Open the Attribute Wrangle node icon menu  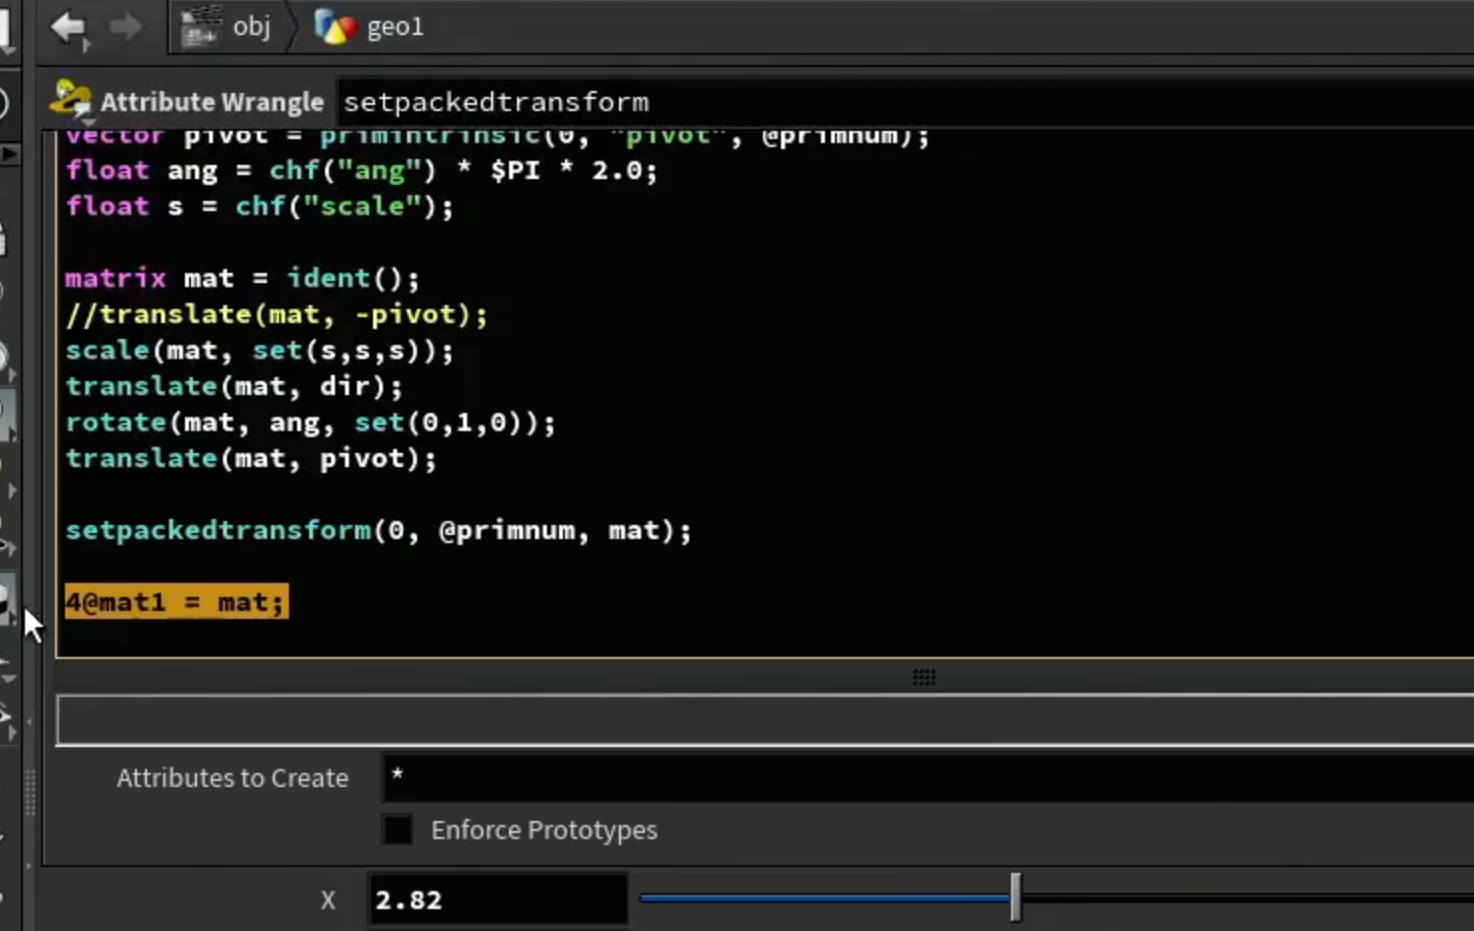(x=71, y=101)
